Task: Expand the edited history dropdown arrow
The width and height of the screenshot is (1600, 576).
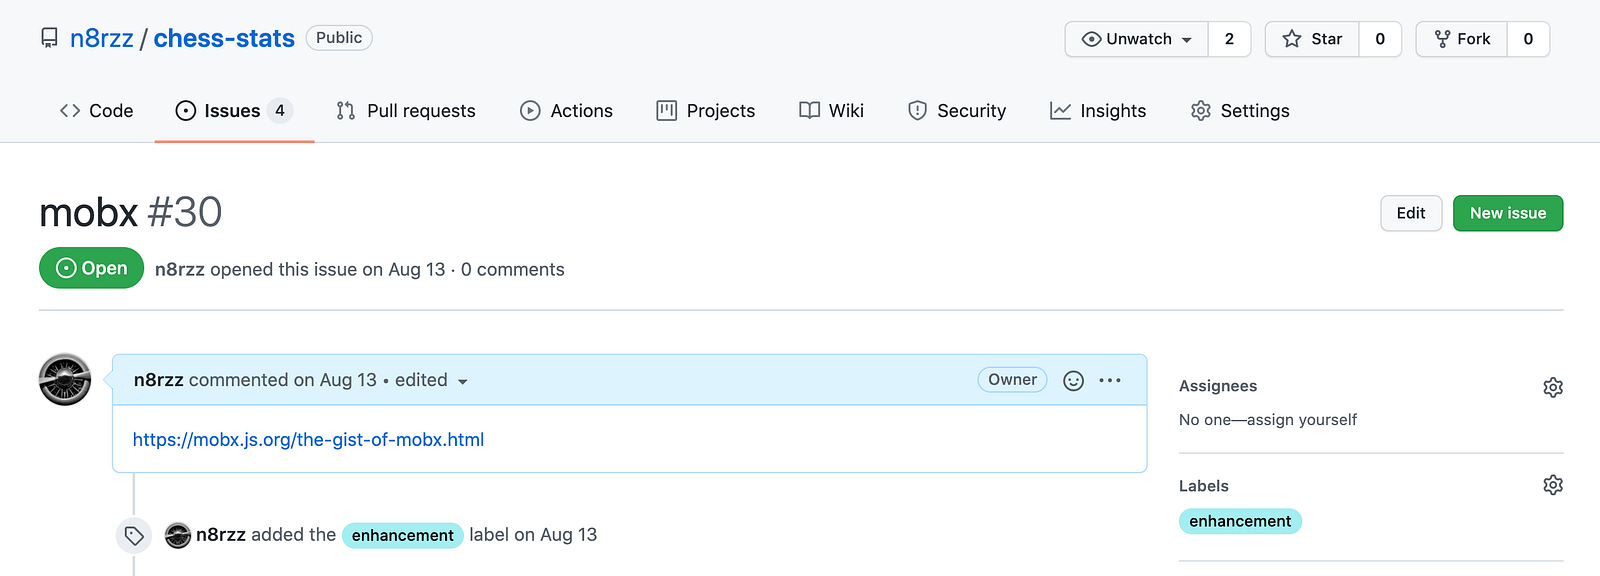Action: tap(462, 381)
